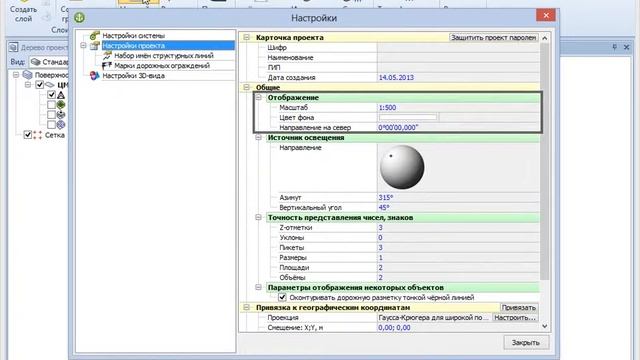Click the Проекция value Гаусса-Крюгера
The height and width of the screenshot is (360, 640).
(433, 318)
